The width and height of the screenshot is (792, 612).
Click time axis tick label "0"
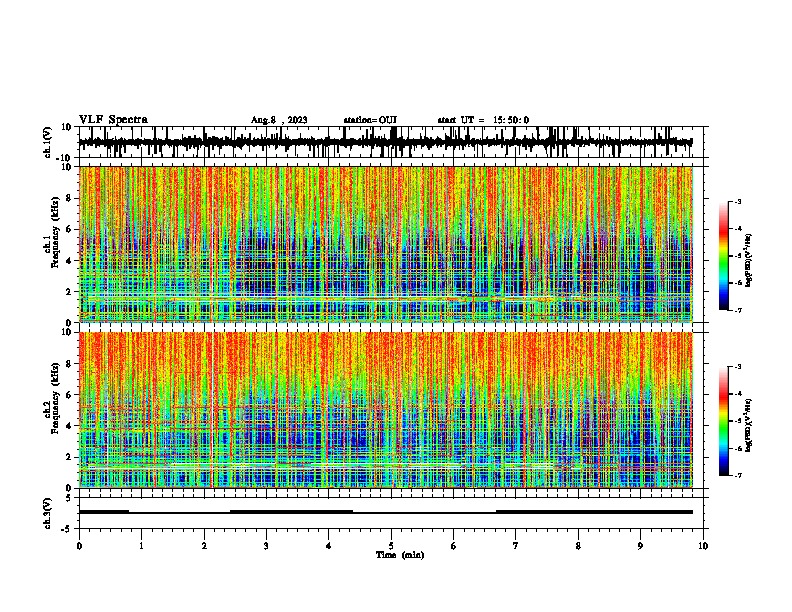pos(79,546)
